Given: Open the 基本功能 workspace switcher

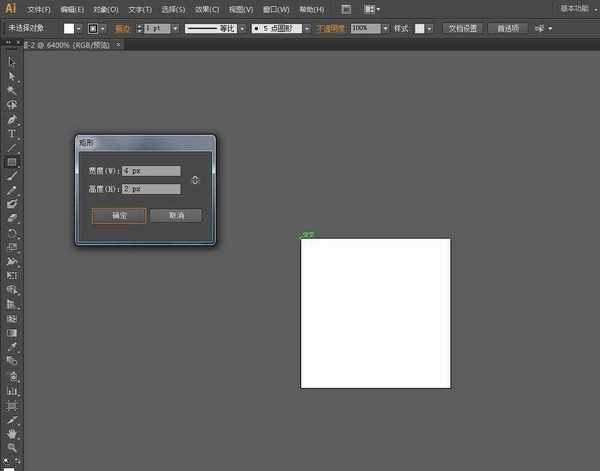Looking at the screenshot, I should click(x=573, y=8).
